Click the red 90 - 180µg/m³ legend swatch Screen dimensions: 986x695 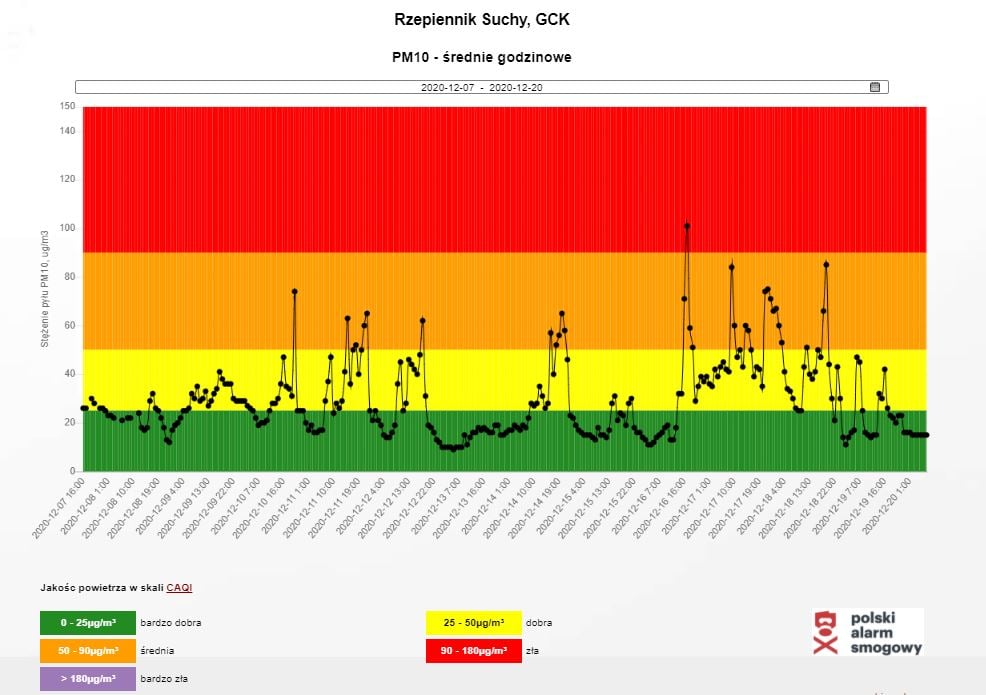pyautogui.click(x=474, y=651)
